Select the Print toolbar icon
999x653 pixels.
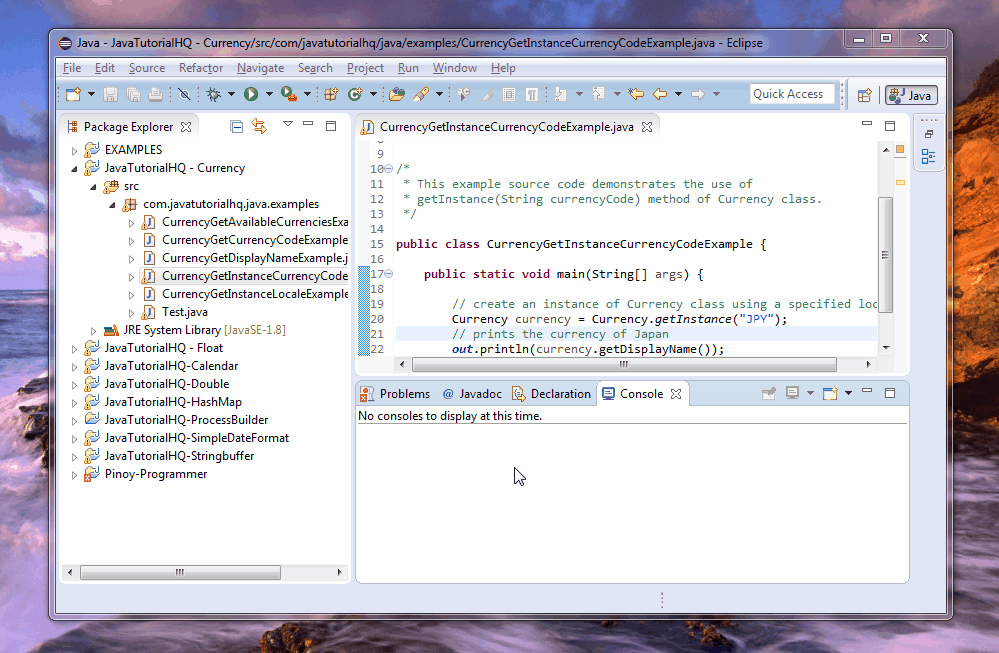tap(155, 94)
